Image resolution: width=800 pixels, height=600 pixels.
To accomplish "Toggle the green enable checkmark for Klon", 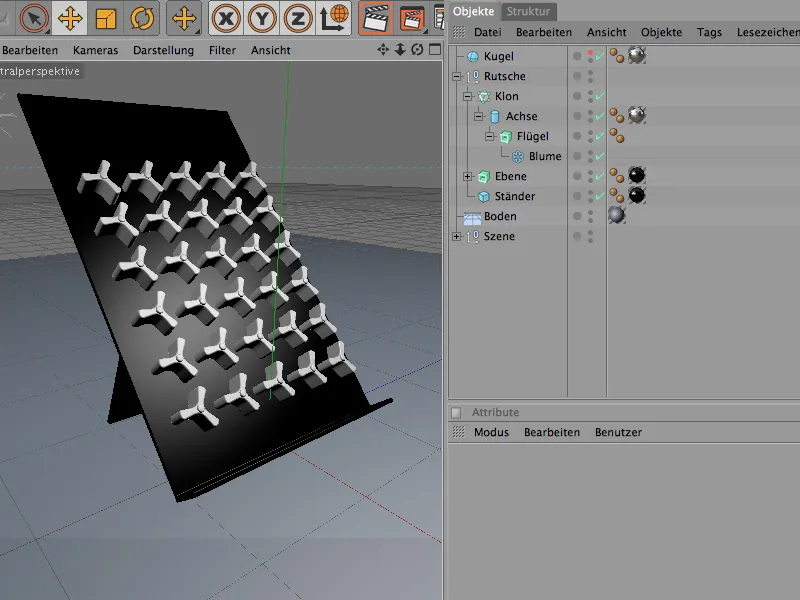I will (598, 97).
